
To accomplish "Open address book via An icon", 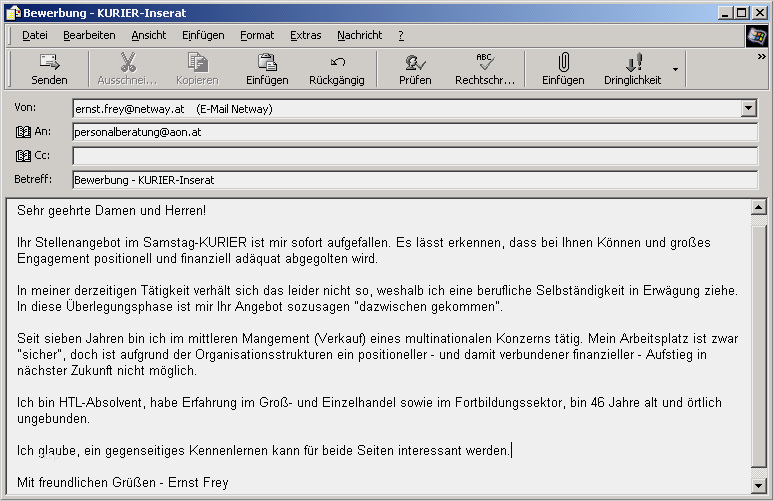I will 24,132.
